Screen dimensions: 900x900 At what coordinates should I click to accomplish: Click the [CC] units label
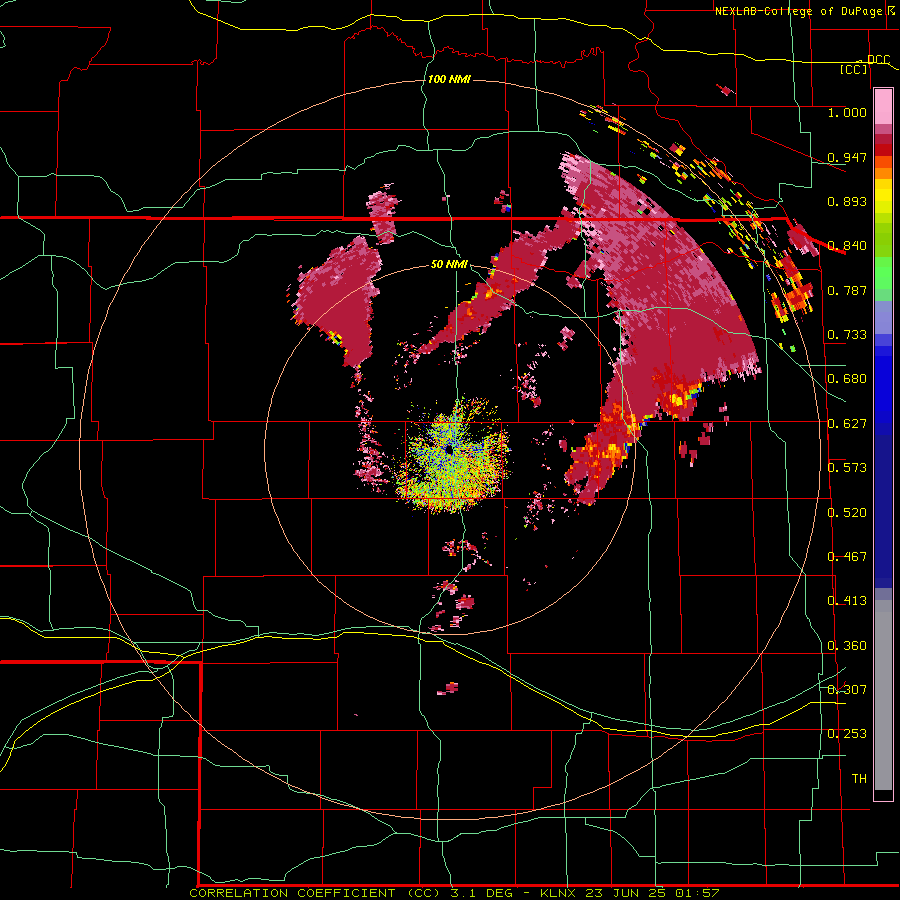[x=854, y=69]
